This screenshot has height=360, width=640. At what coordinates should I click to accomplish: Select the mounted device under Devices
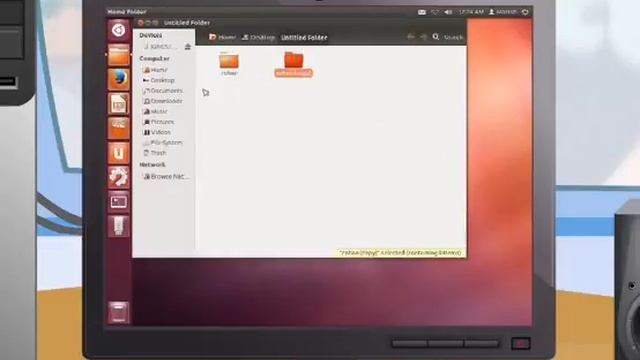pos(160,47)
